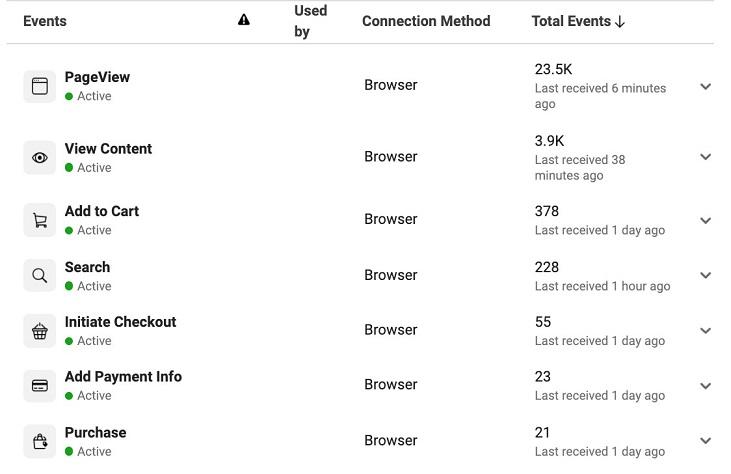Expand the Search event row chevron
The width and height of the screenshot is (731, 474).
(x=705, y=276)
